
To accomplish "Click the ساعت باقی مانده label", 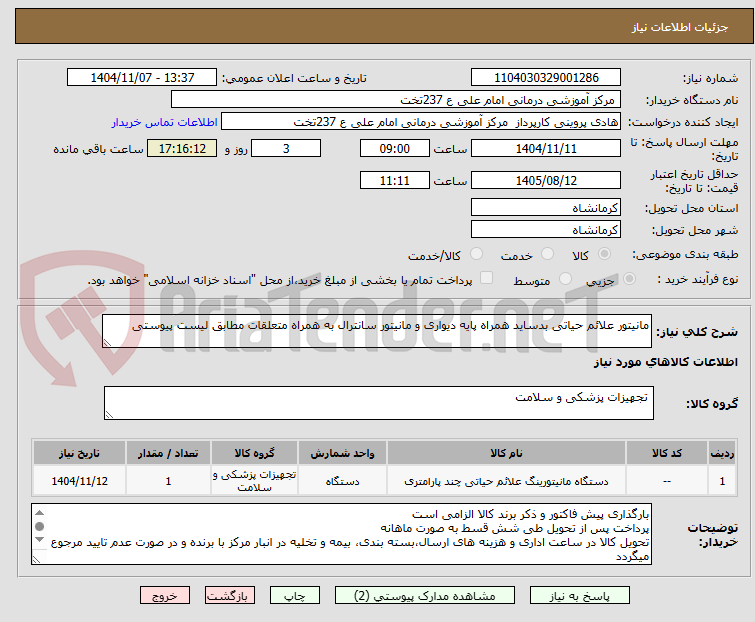I will pos(98,149).
